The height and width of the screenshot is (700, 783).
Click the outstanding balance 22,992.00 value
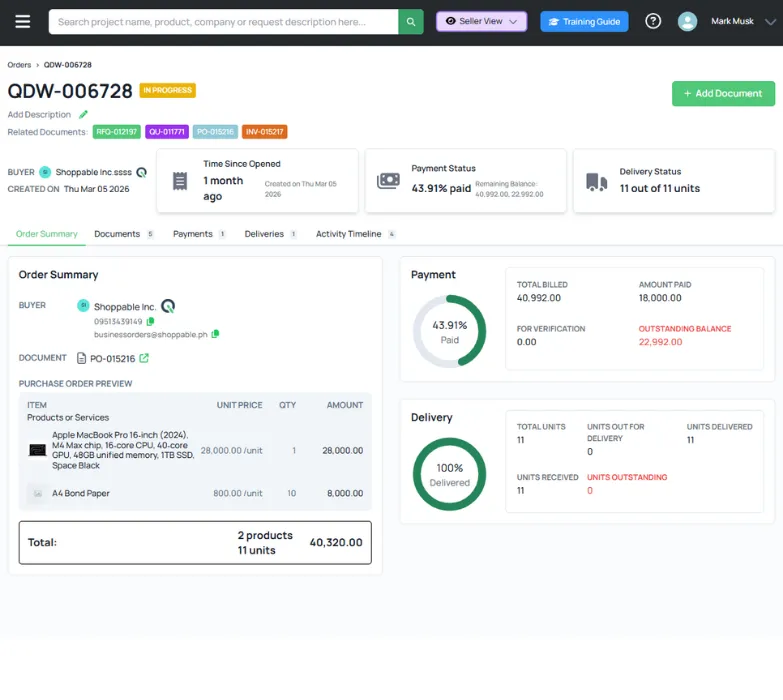660,342
